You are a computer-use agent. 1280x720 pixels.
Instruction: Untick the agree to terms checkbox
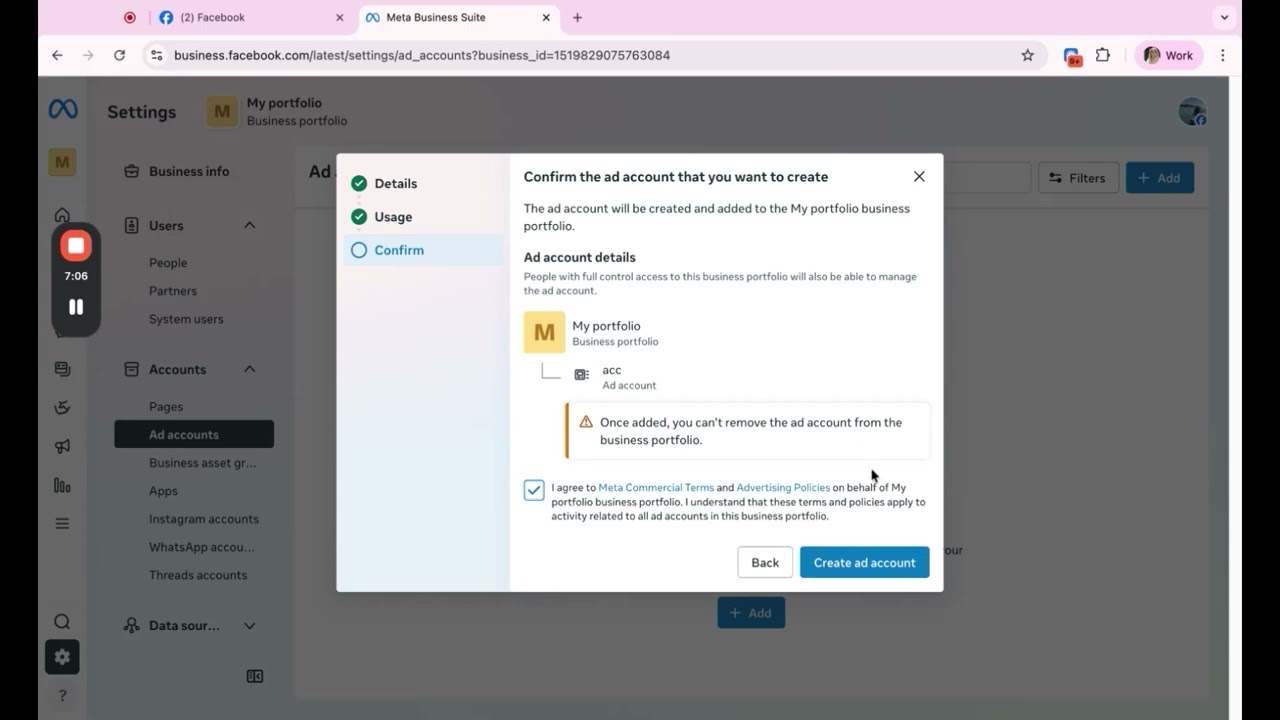[534, 489]
